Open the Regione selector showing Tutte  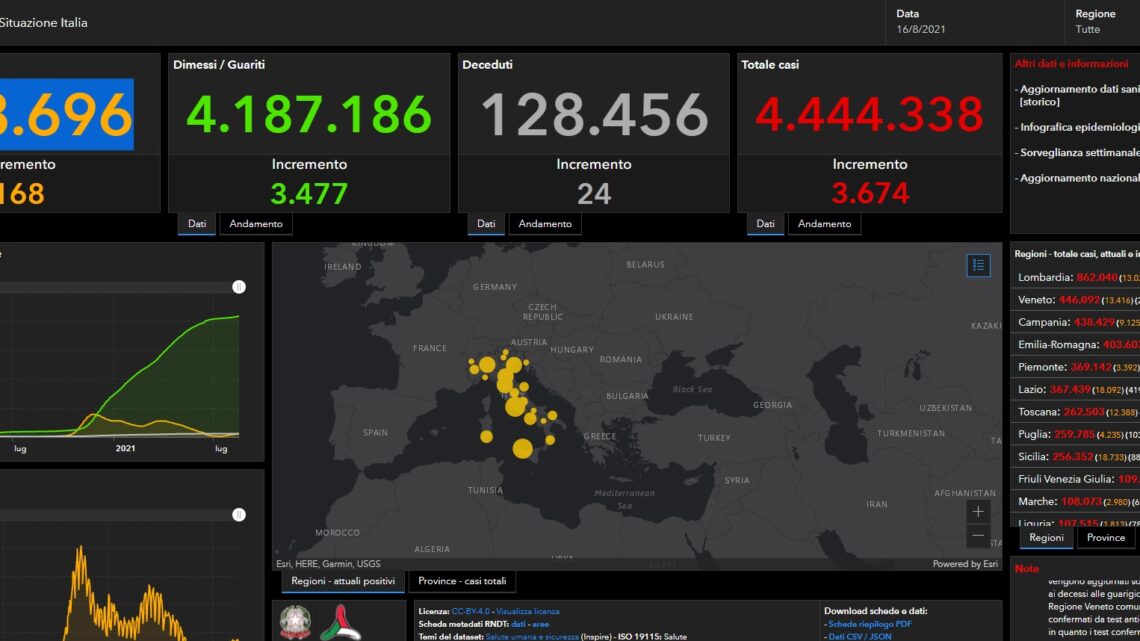coord(1103,22)
